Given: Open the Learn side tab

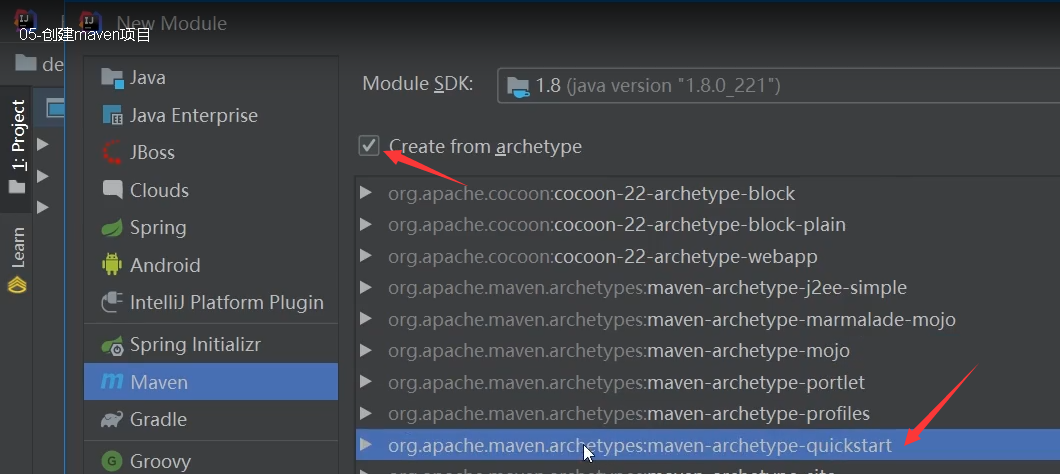Looking at the screenshot, I should coord(18,260).
